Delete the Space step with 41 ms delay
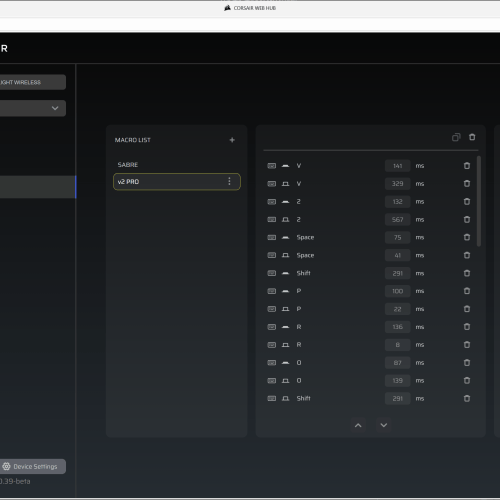Viewport: 500px width, 500px height. 467,255
